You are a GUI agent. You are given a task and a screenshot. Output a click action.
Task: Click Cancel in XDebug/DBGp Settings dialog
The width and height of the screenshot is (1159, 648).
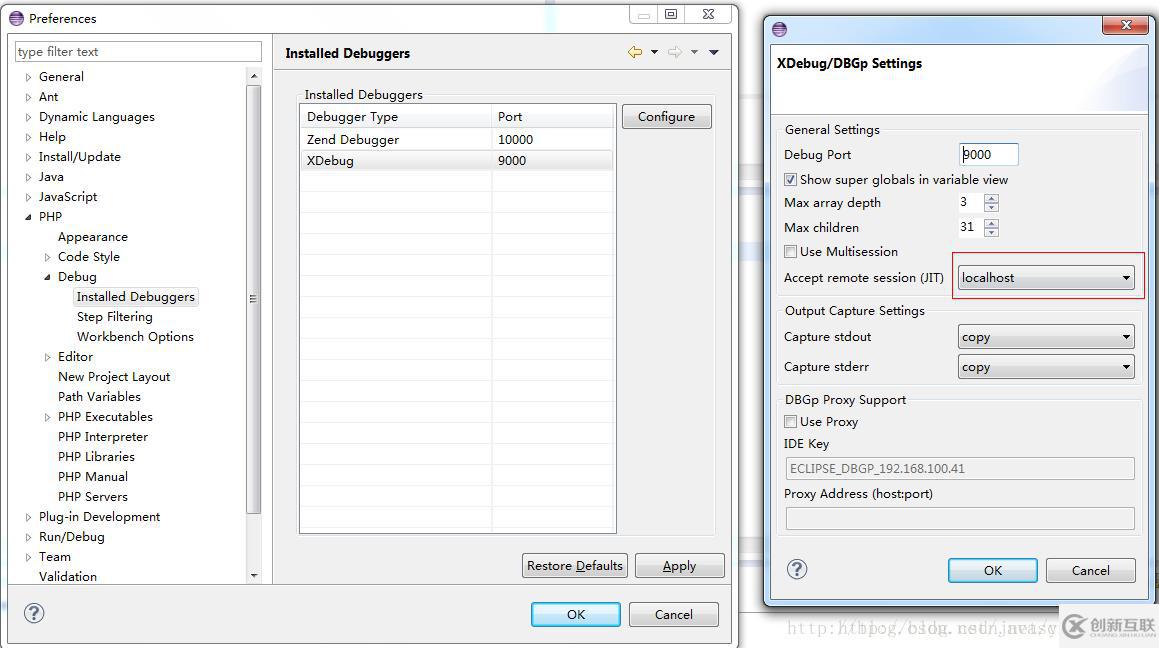pyautogui.click(x=1090, y=570)
